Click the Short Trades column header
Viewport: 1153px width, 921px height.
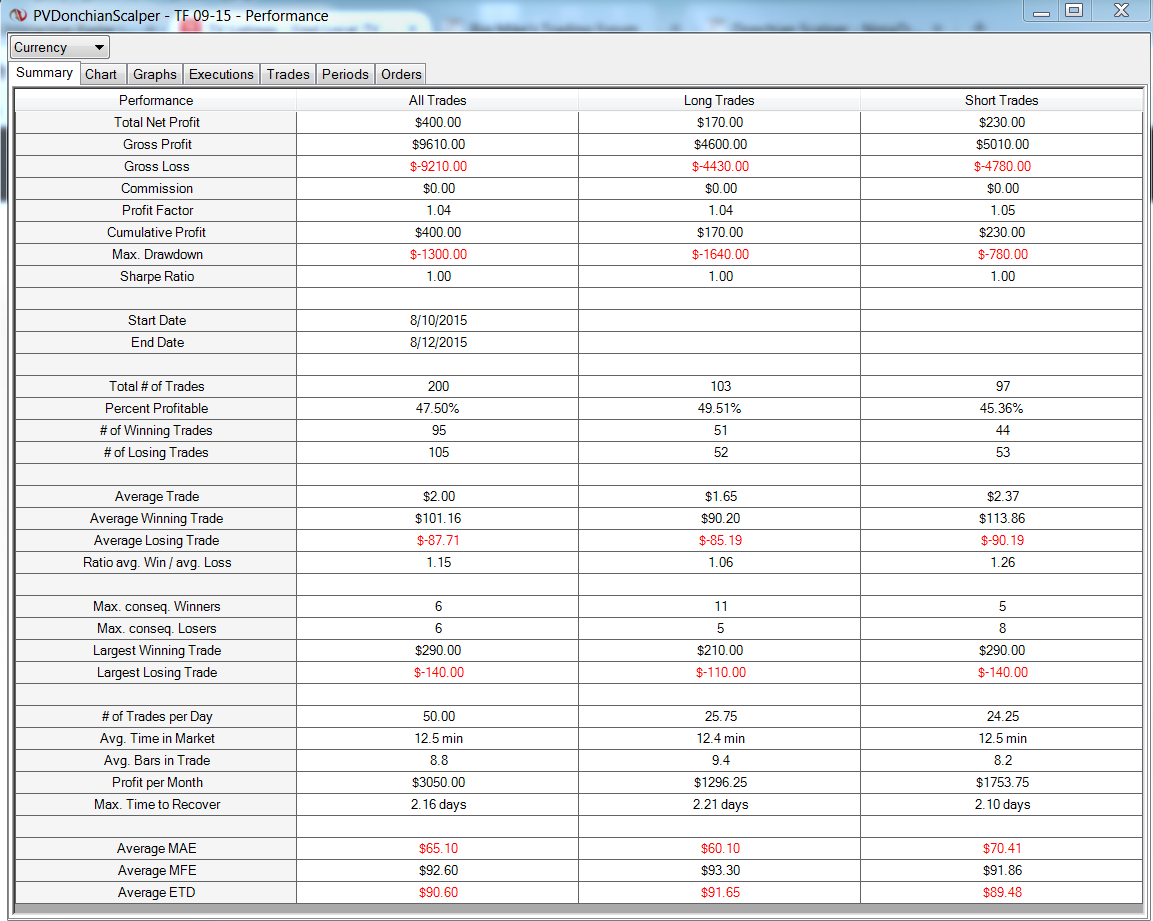point(1002,100)
